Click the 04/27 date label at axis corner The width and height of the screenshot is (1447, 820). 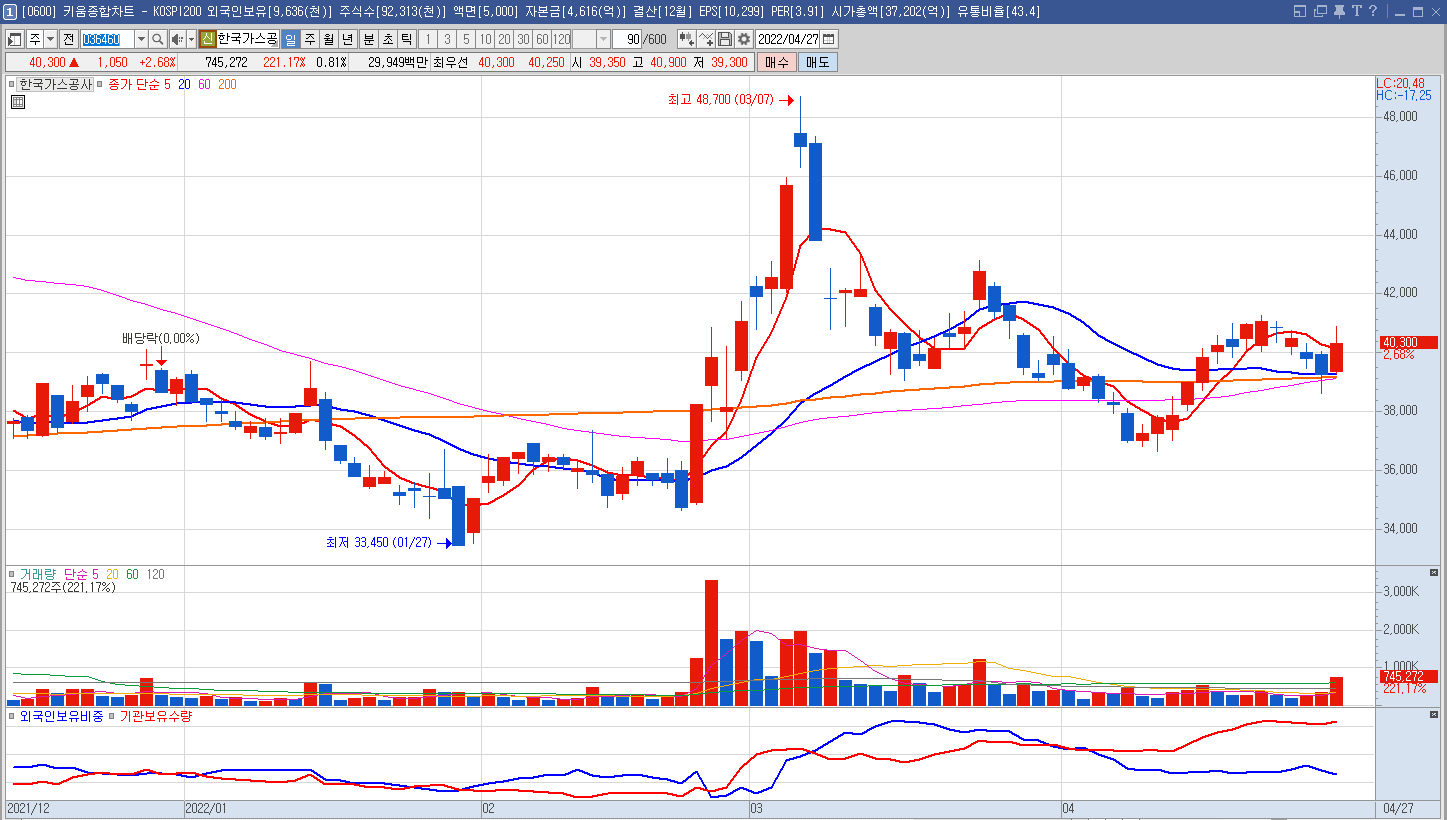(1398, 807)
